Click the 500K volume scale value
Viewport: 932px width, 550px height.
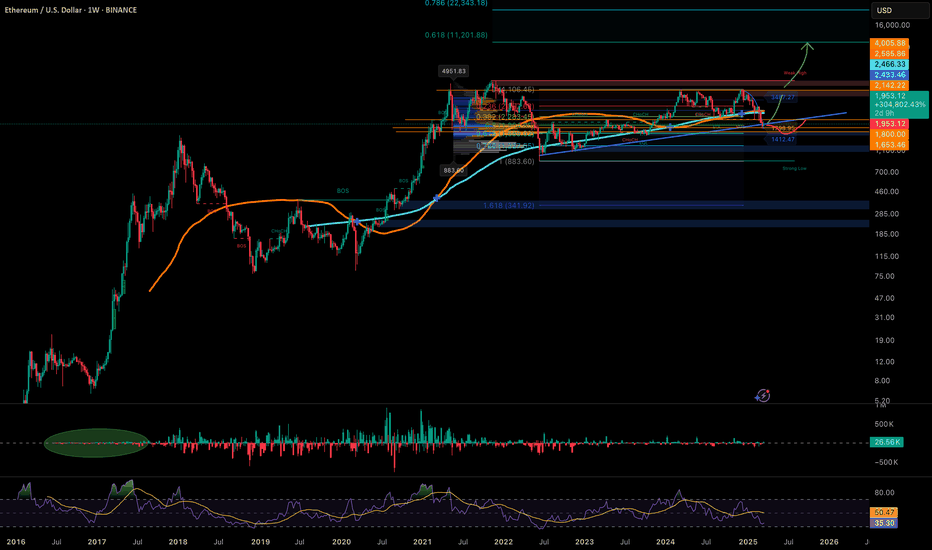point(884,424)
